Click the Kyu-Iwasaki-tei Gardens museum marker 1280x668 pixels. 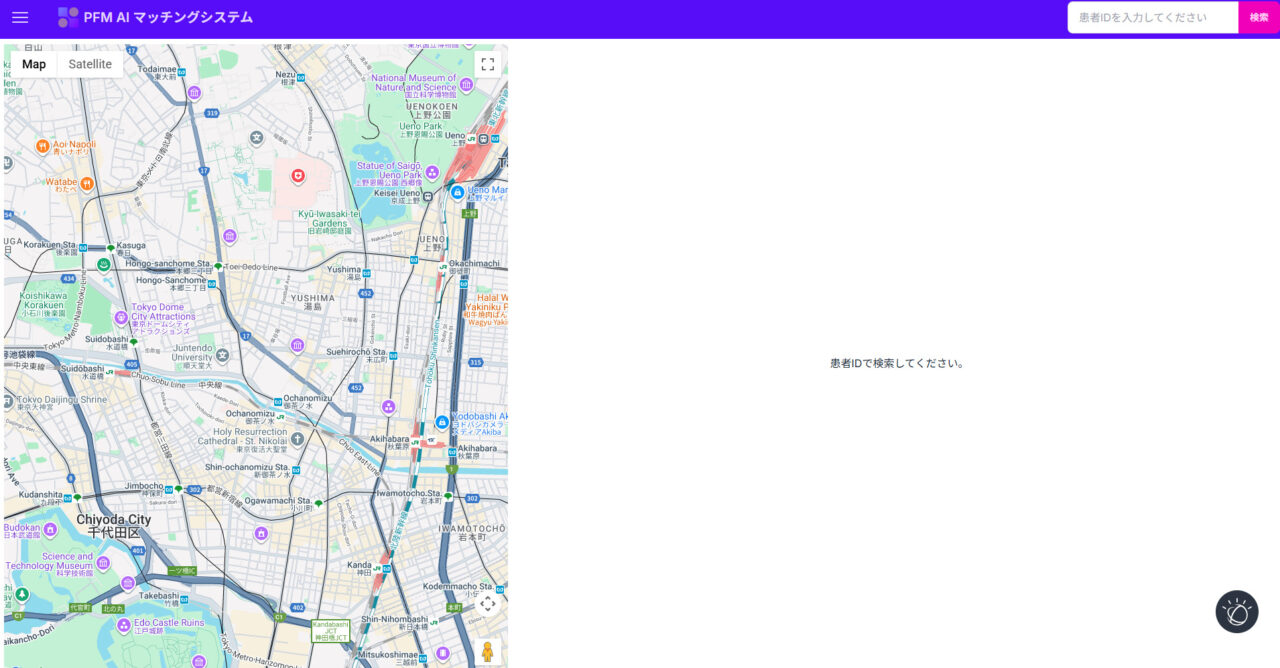coord(230,236)
